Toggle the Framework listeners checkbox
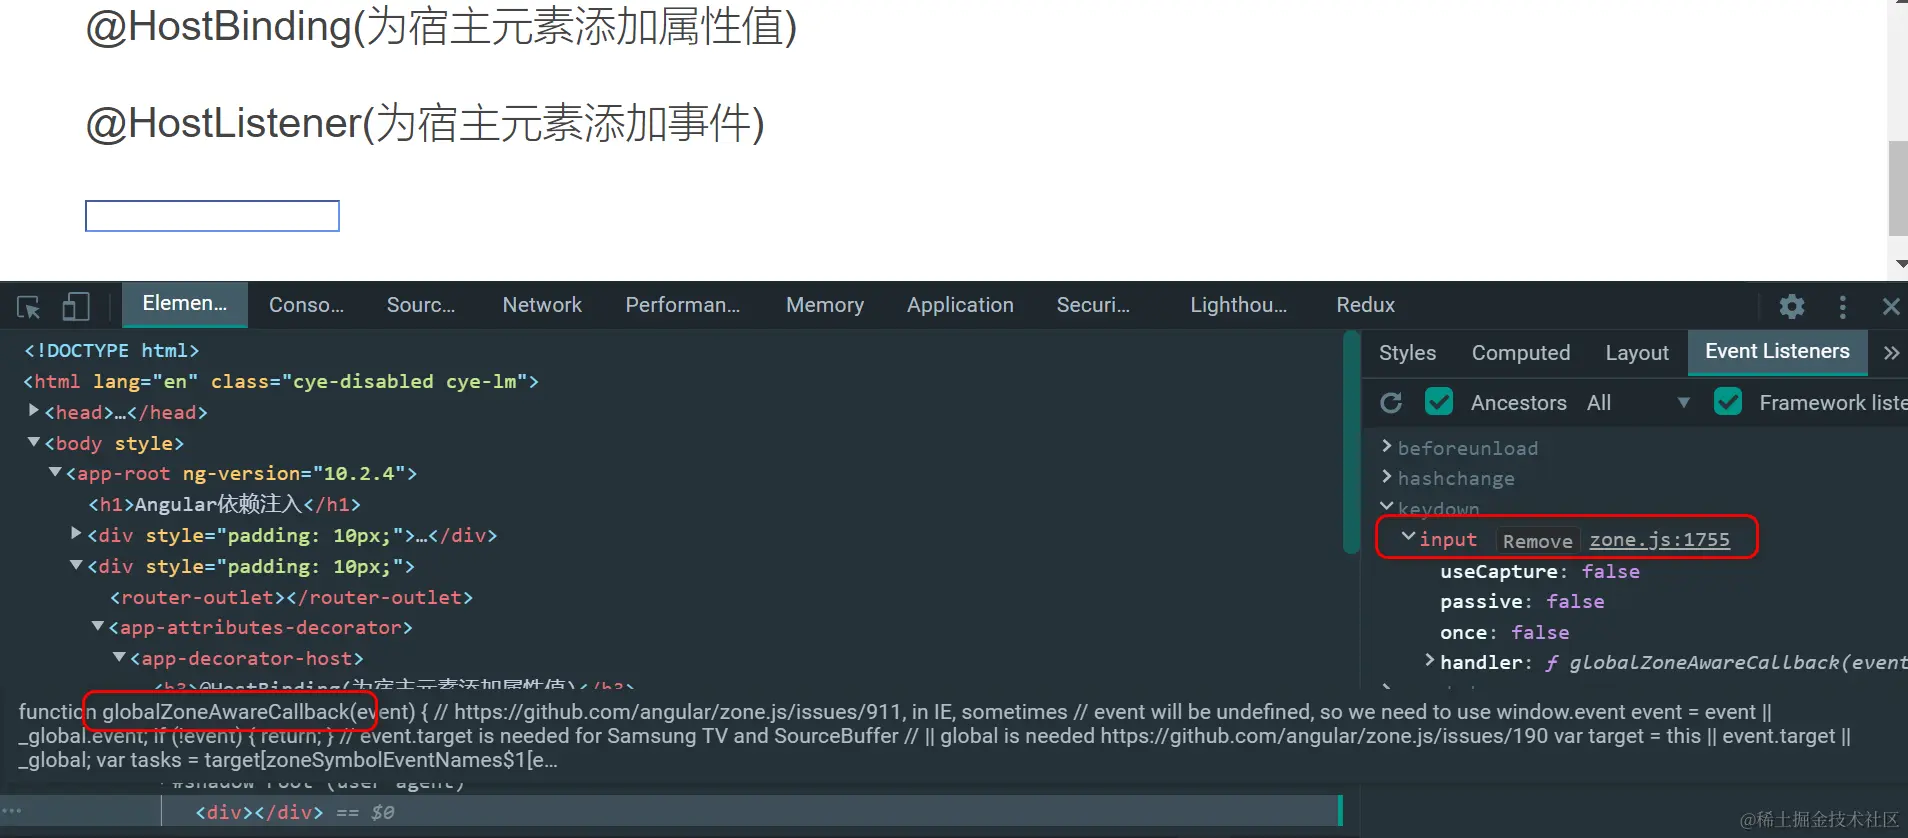Viewport: 1908px width, 838px height. [1728, 402]
